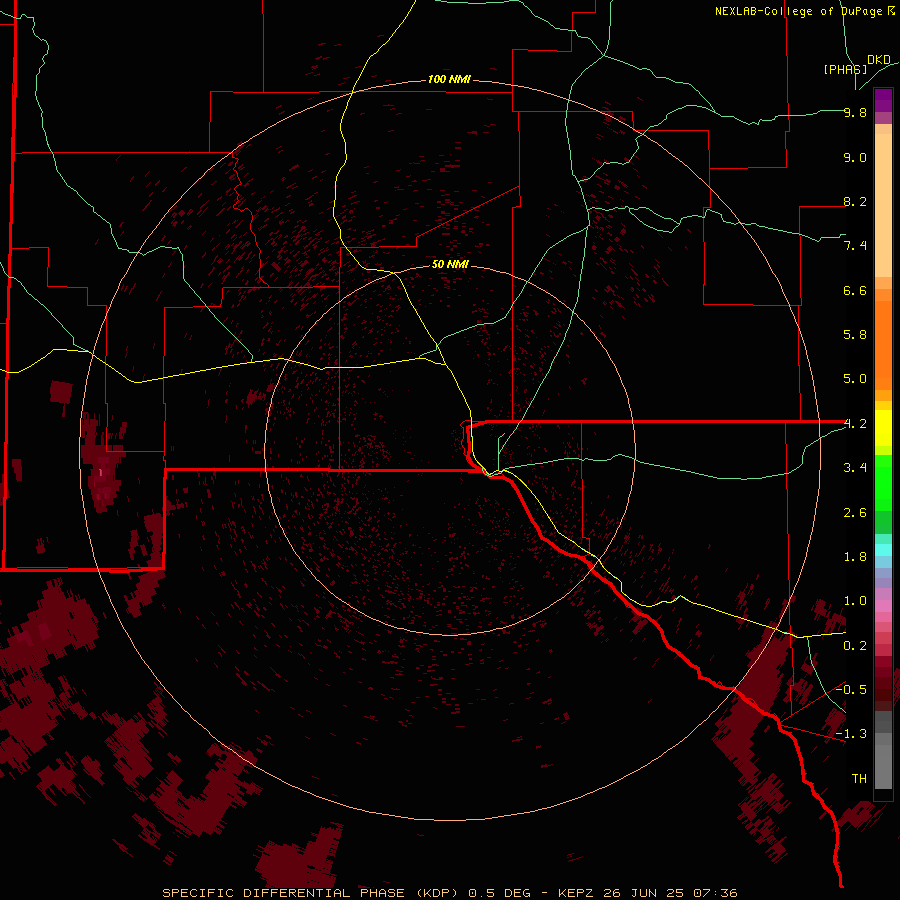Click the 50 NMI range ring label
Viewport: 900px width, 900px height.
click(x=450, y=264)
